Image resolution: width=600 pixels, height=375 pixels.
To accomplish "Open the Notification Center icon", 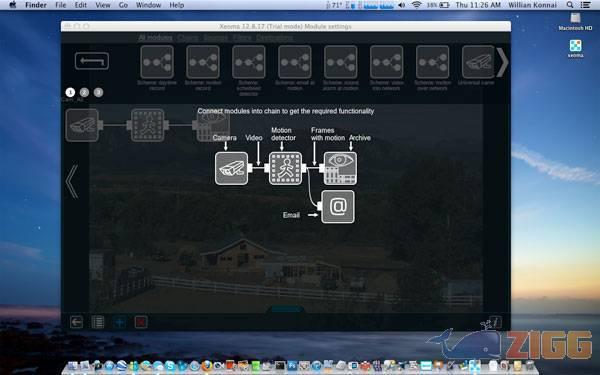I will pos(585,5).
